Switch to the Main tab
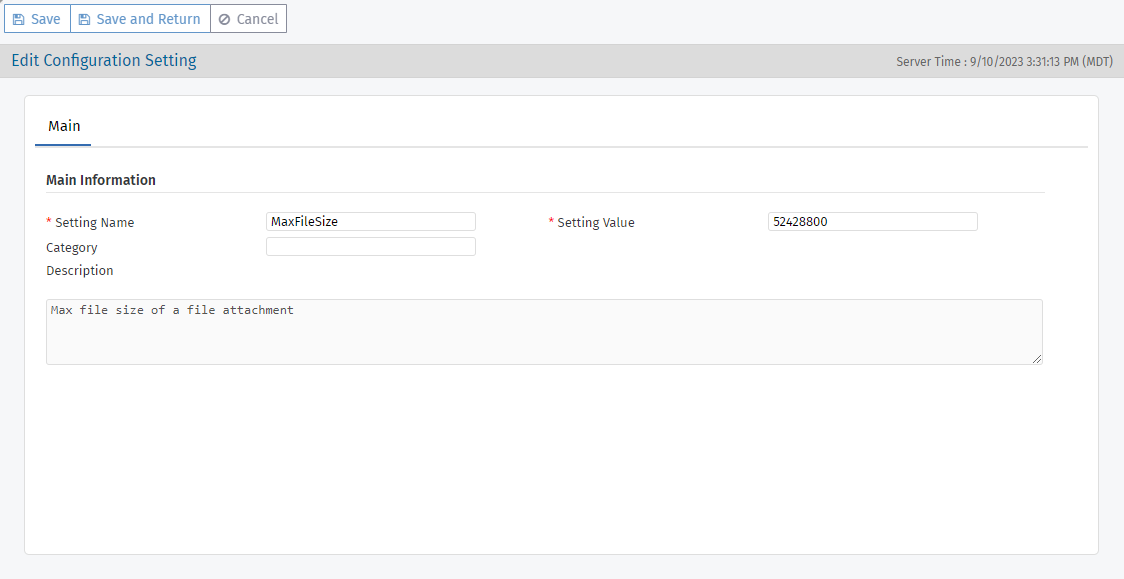Screen dimensions: 1124x579 (x=64, y=126)
